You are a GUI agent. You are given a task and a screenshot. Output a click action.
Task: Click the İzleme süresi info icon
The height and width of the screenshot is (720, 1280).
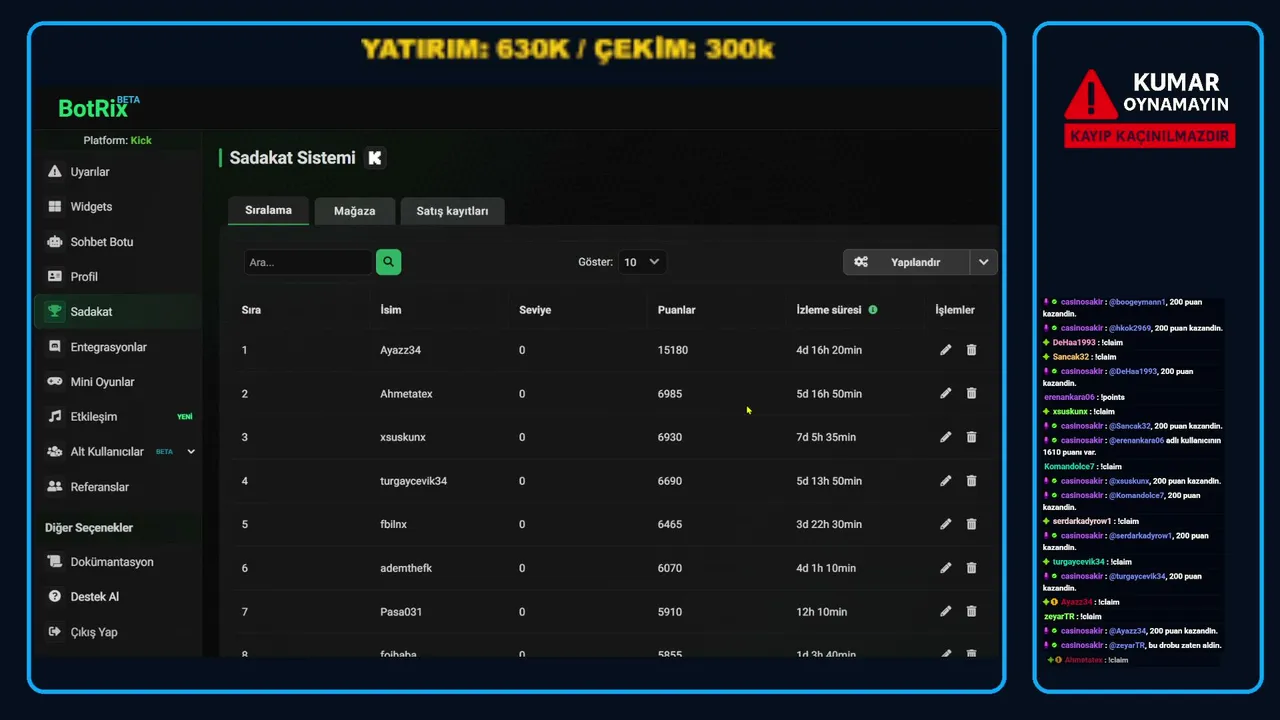coord(873,310)
